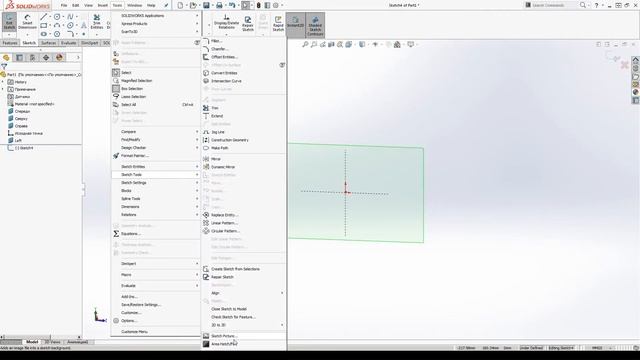Choose Convert Entities from submenu
The width and height of the screenshot is (640, 360).
244,73
